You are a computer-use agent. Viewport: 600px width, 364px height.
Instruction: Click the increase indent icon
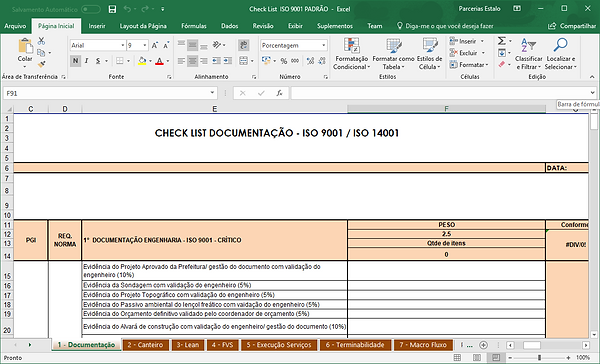coord(228,61)
